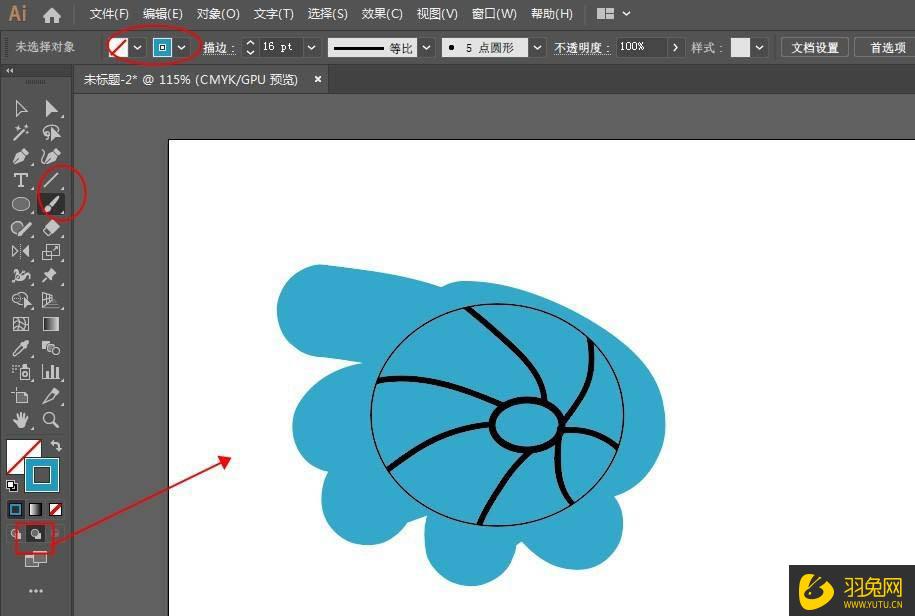Select the Shape Builder tool

pyautogui.click(x=21, y=300)
